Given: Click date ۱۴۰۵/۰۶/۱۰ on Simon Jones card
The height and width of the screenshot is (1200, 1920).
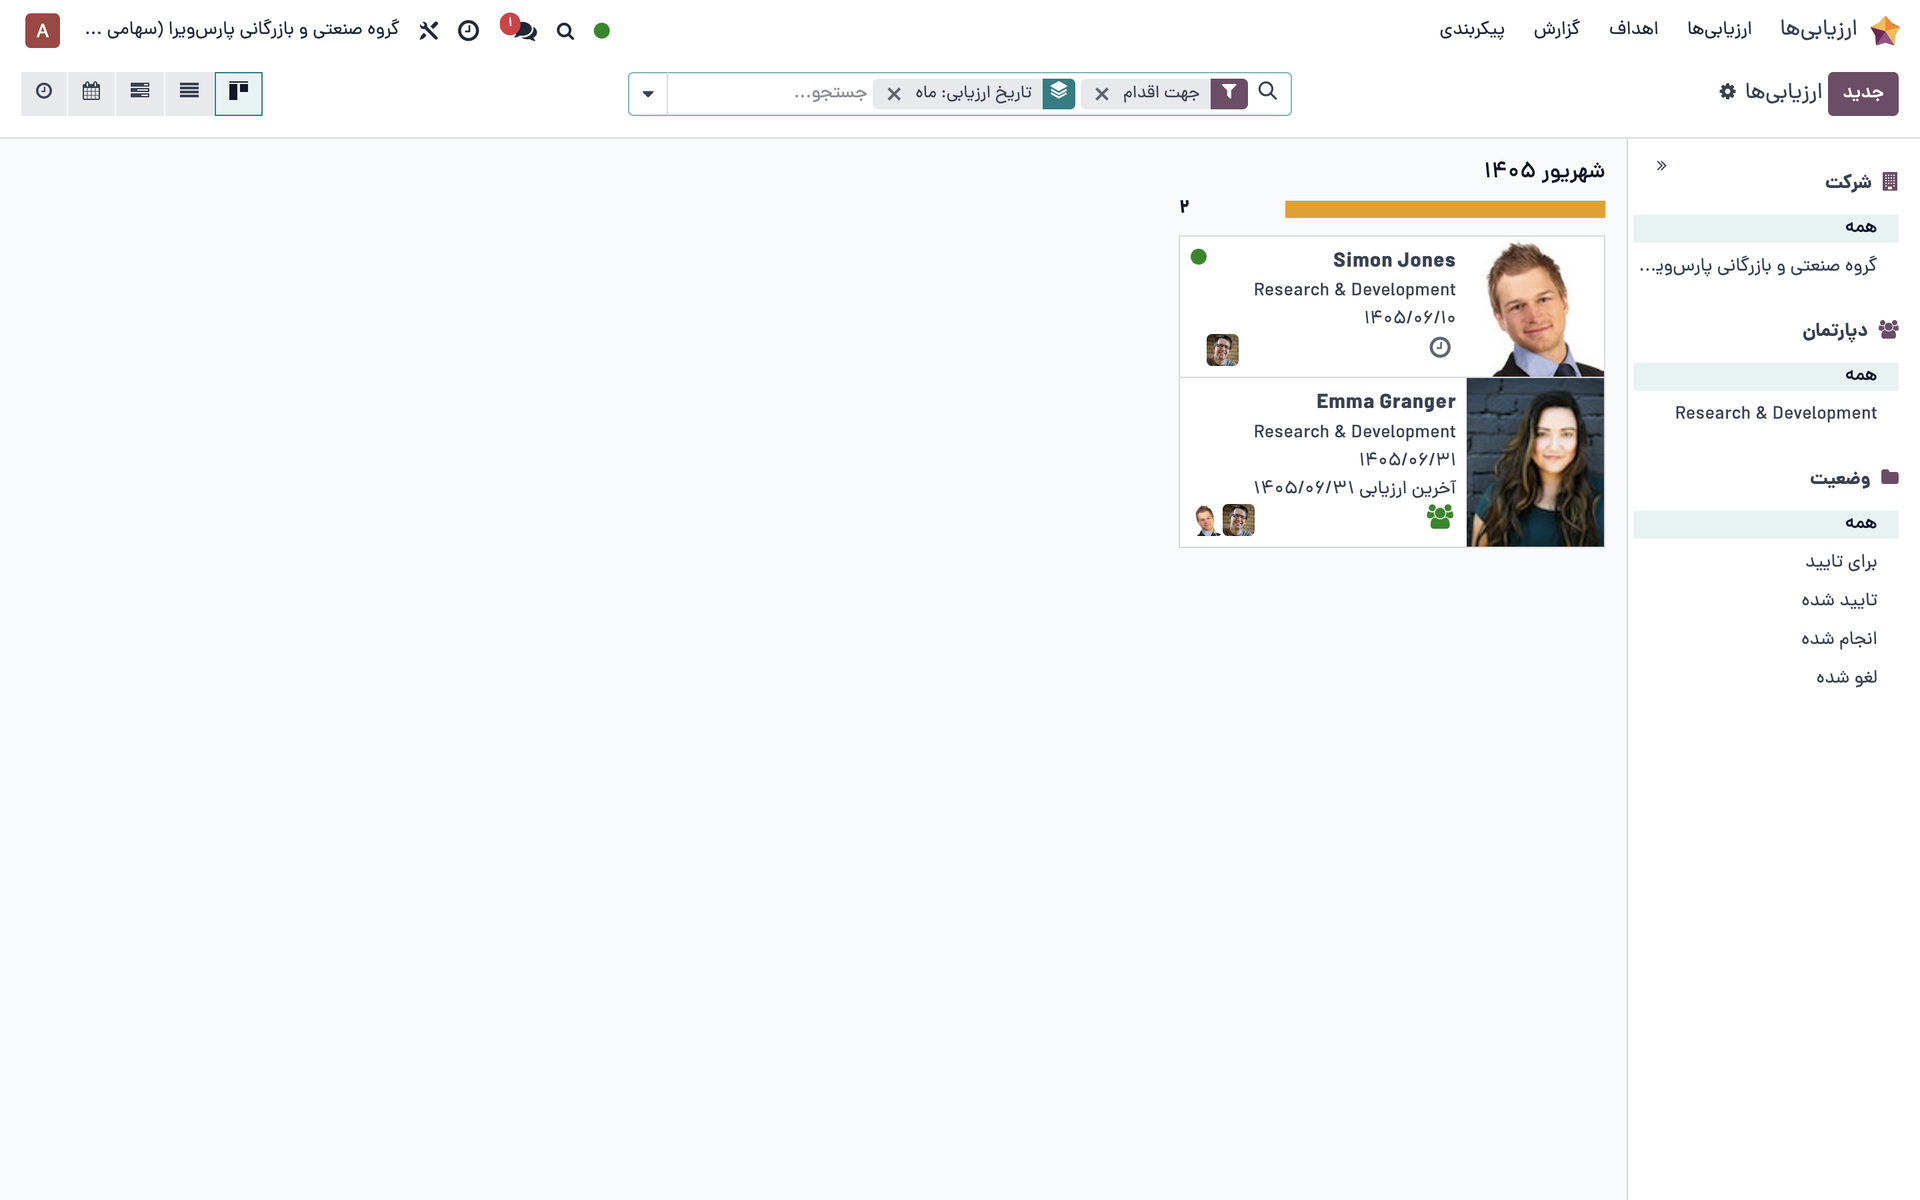Looking at the screenshot, I should coord(1409,317).
